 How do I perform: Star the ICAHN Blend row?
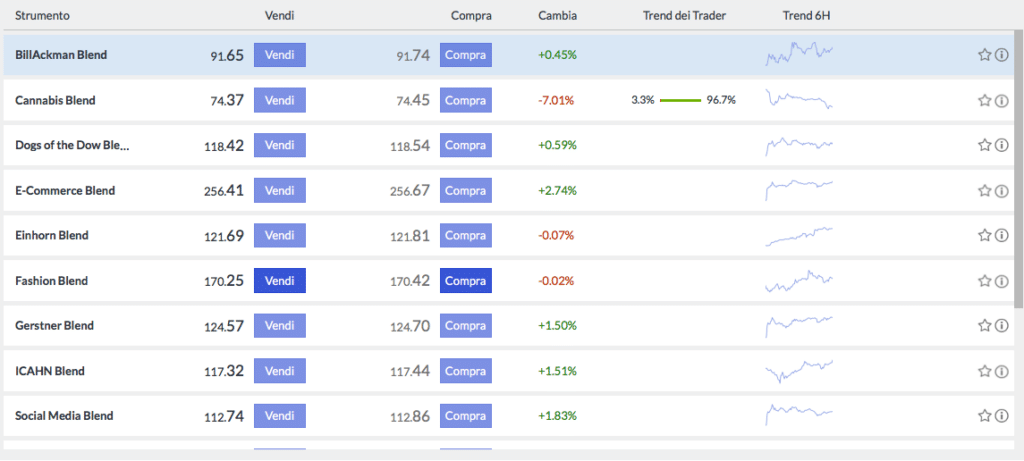point(984,371)
